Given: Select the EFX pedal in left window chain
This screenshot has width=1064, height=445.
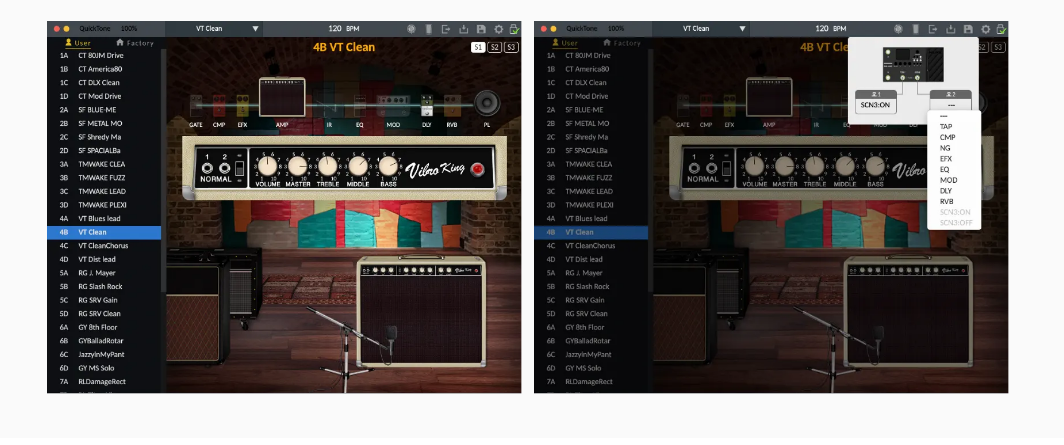Looking at the screenshot, I should click(242, 106).
